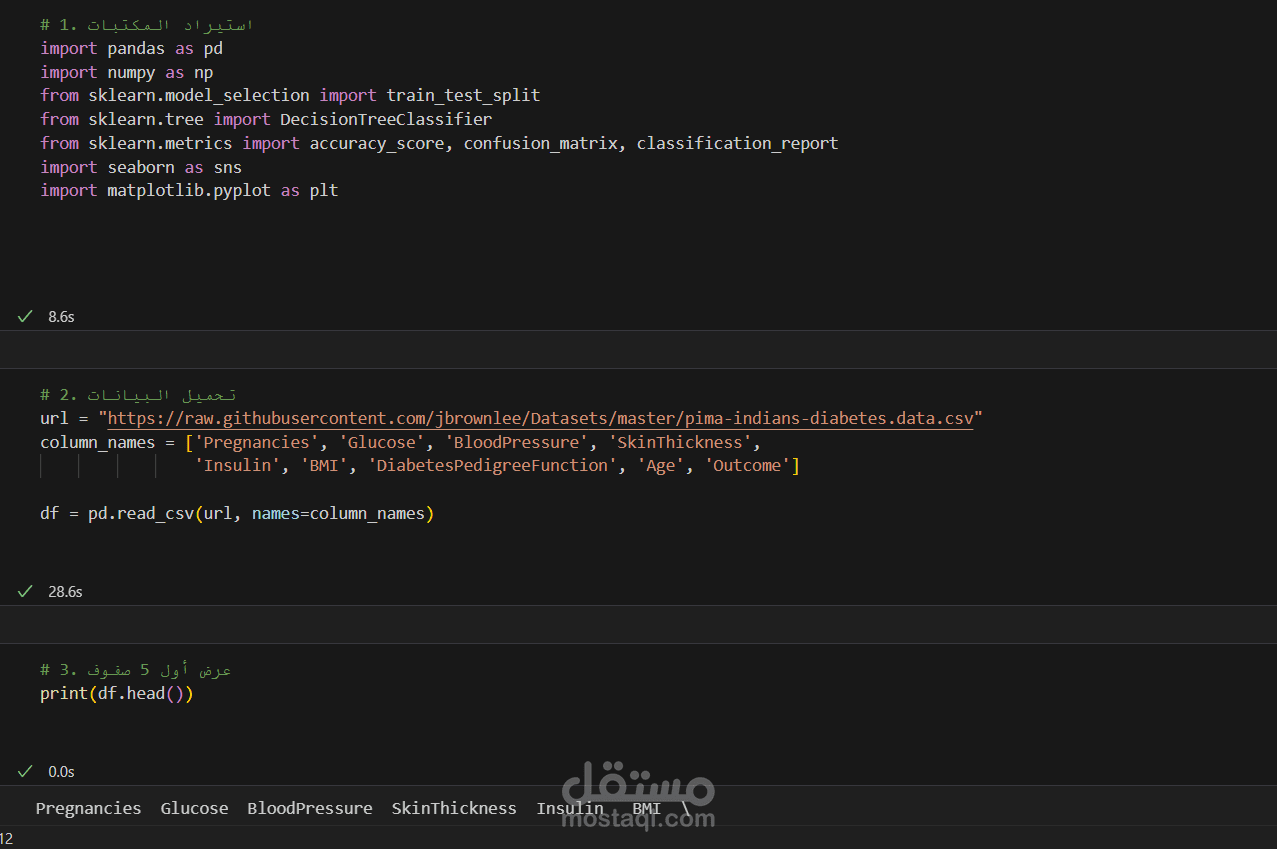Click the 0.0s execution time
This screenshot has height=849, width=1277.
pos(61,772)
